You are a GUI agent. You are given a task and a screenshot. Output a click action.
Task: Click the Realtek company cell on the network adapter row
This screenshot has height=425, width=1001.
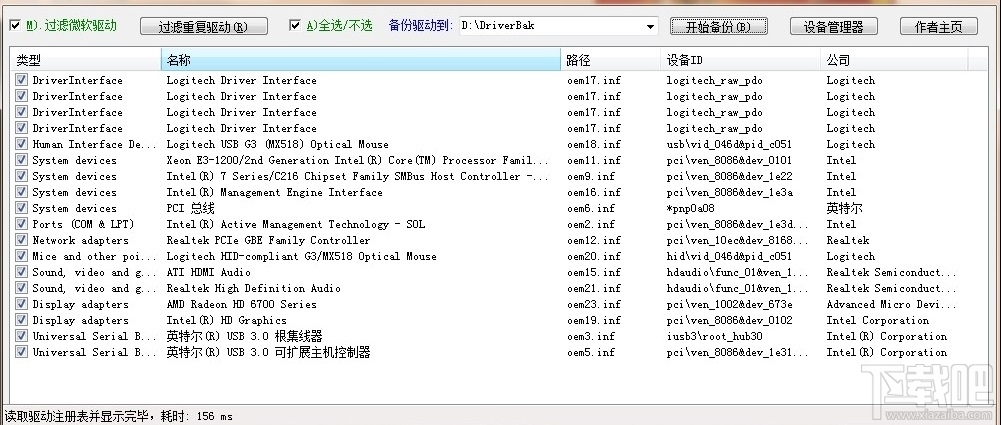point(848,240)
